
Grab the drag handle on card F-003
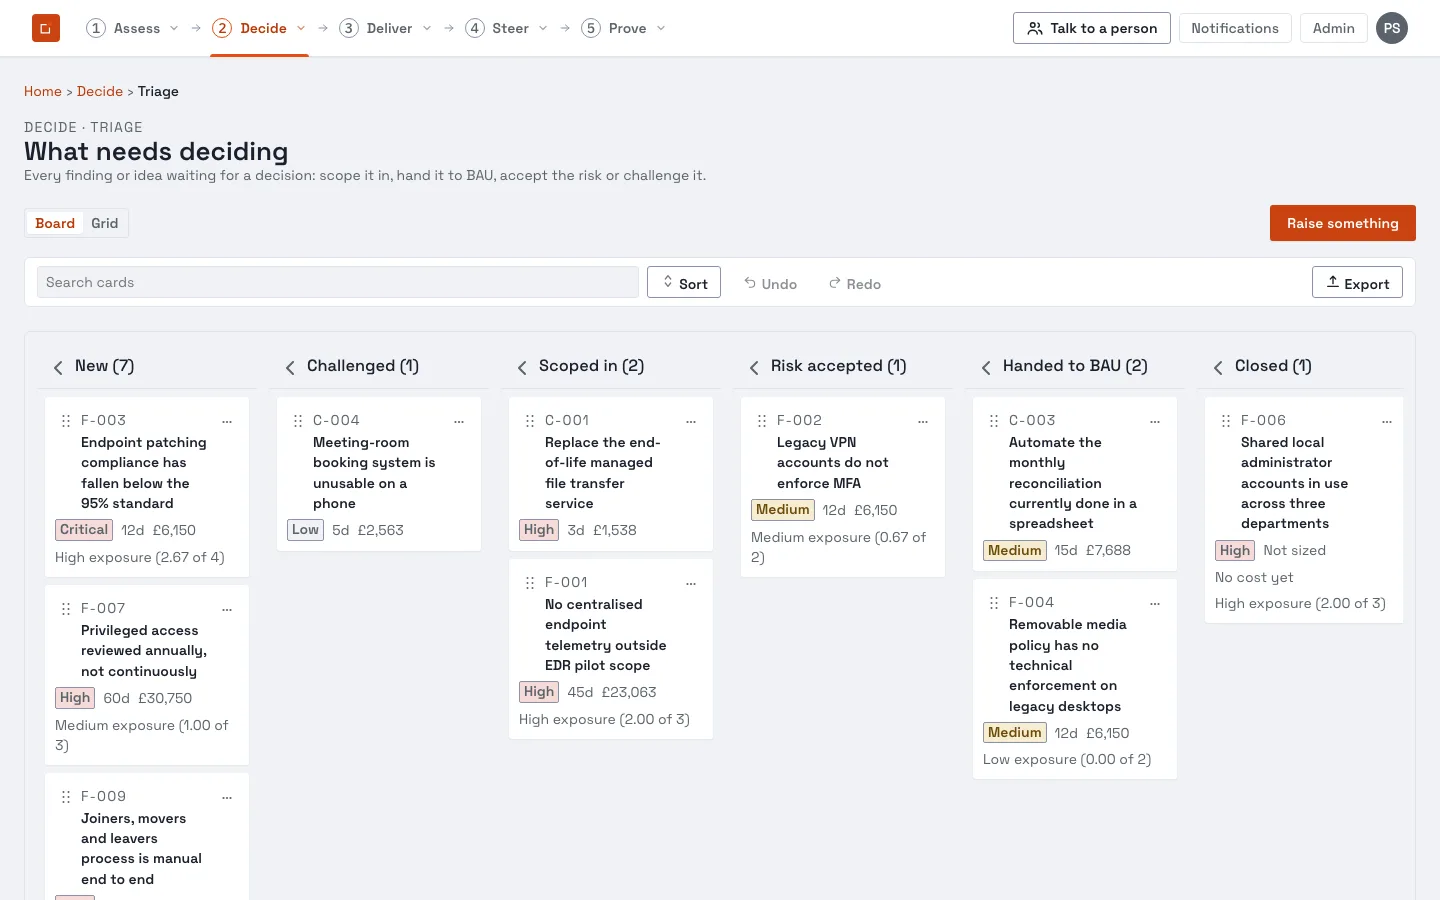pyautogui.click(x=66, y=421)
